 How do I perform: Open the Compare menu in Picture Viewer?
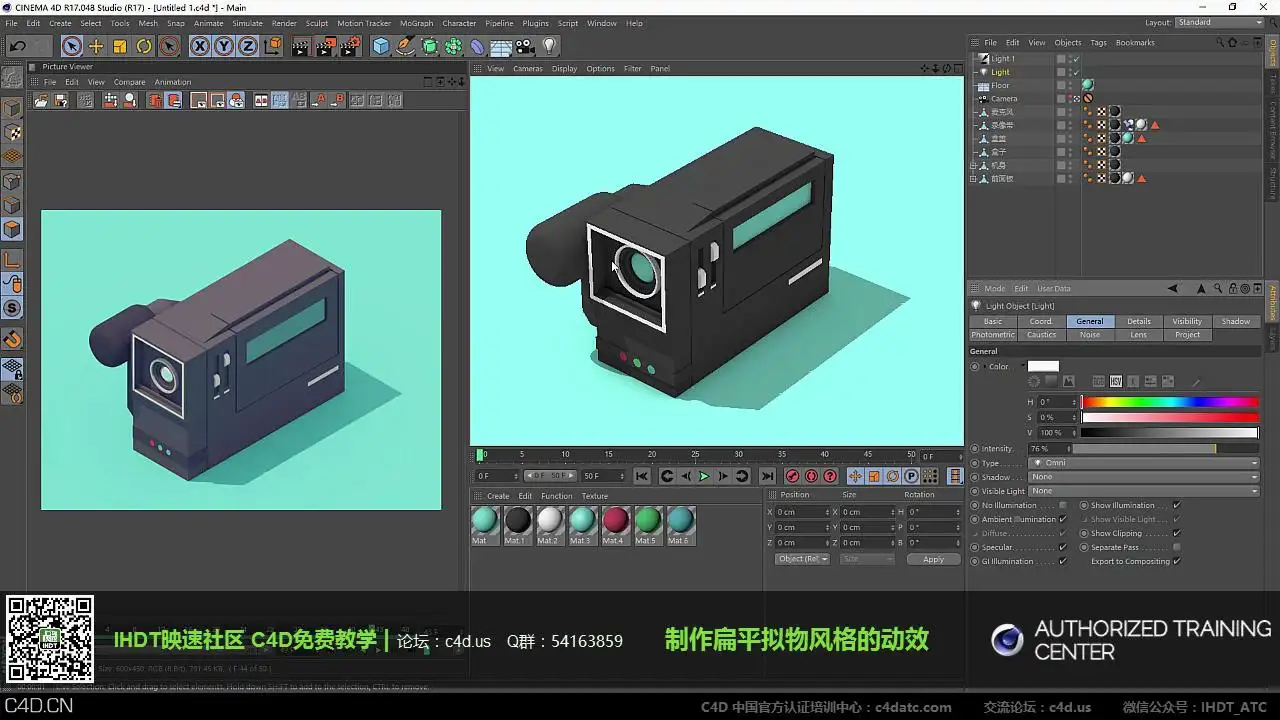pos(129,82)
